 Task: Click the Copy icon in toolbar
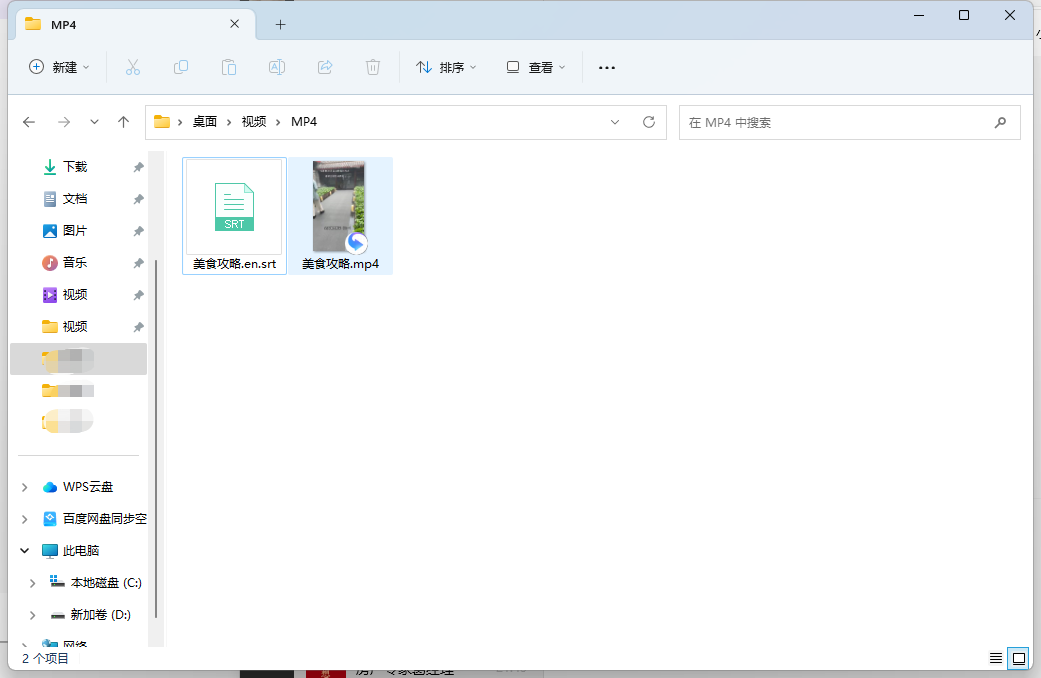(181, 67)
